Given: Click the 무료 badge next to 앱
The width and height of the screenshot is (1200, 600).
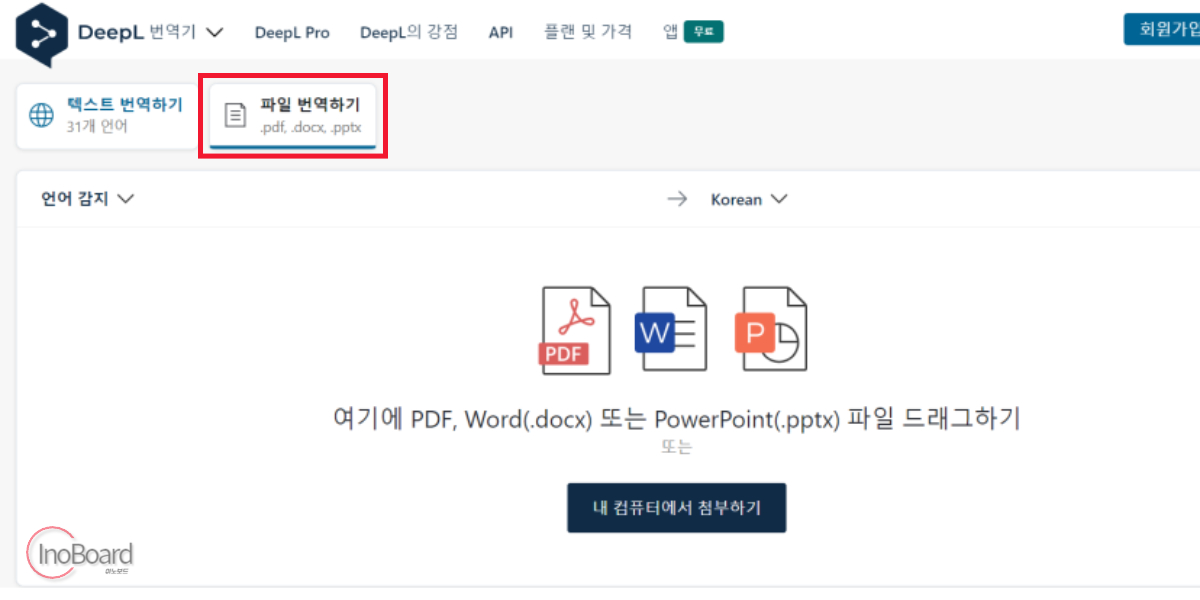Looking at the screenshot, I should tap(704, 32).
